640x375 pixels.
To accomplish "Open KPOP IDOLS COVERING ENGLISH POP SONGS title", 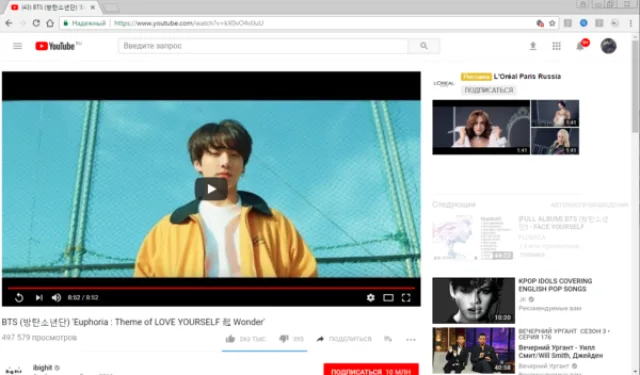I will (x=555, y=285).
